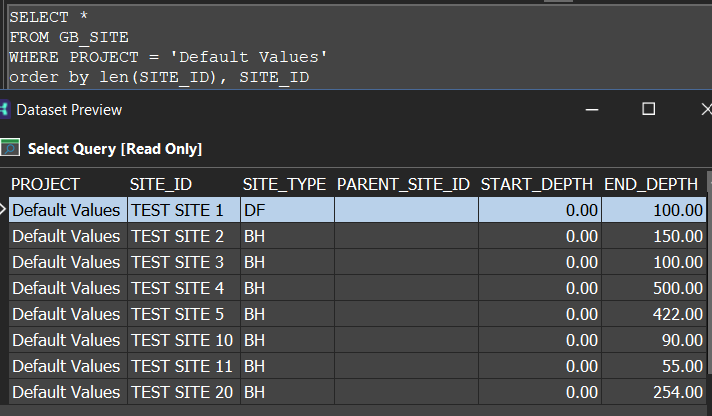
Task: Click the current row arrow indicator
Action: pyautogui.click(x=5, y=210)
